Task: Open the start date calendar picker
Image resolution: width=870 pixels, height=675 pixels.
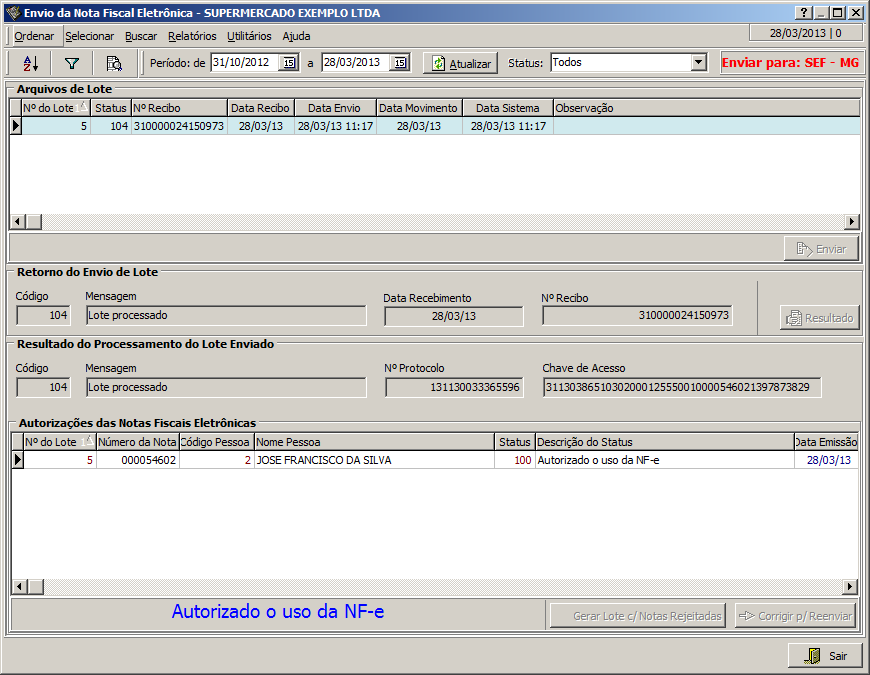Action: [288, 63]
